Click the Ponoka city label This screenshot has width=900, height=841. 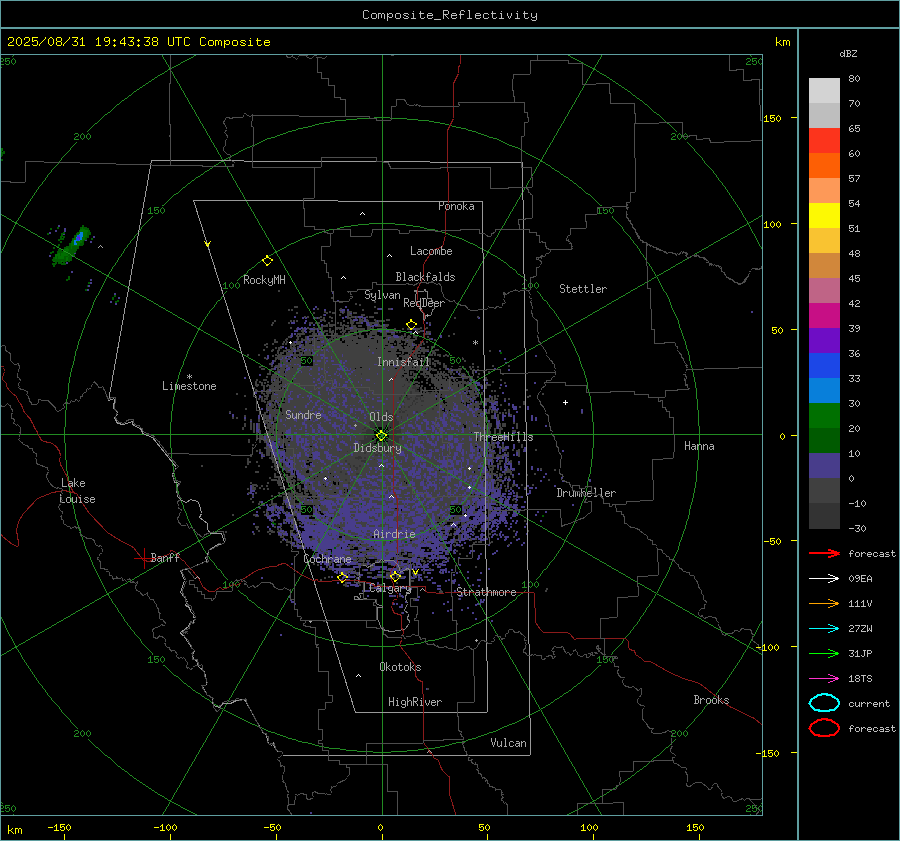pos(456,206)
